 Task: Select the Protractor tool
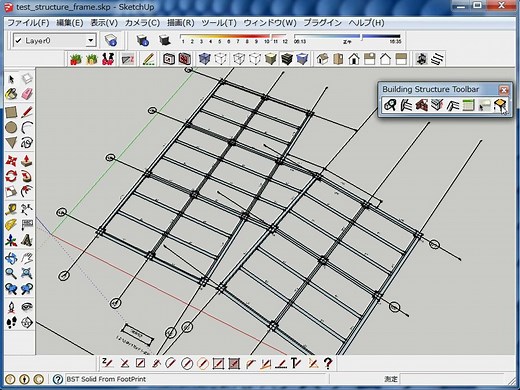11,225
